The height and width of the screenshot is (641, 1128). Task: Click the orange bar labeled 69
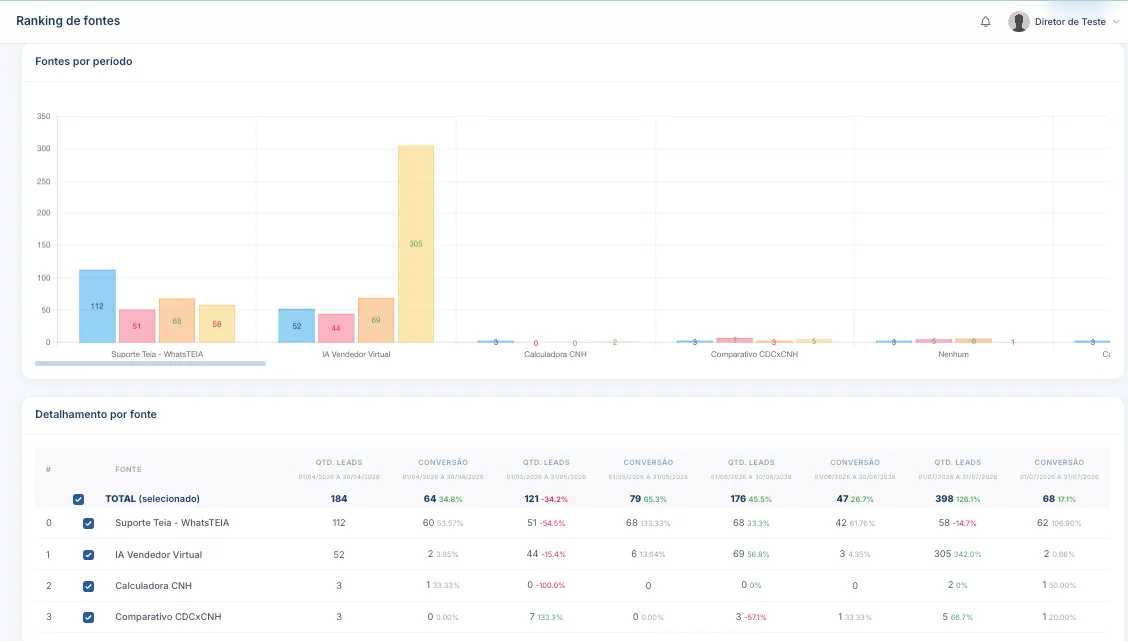click(x=376, y=320)
